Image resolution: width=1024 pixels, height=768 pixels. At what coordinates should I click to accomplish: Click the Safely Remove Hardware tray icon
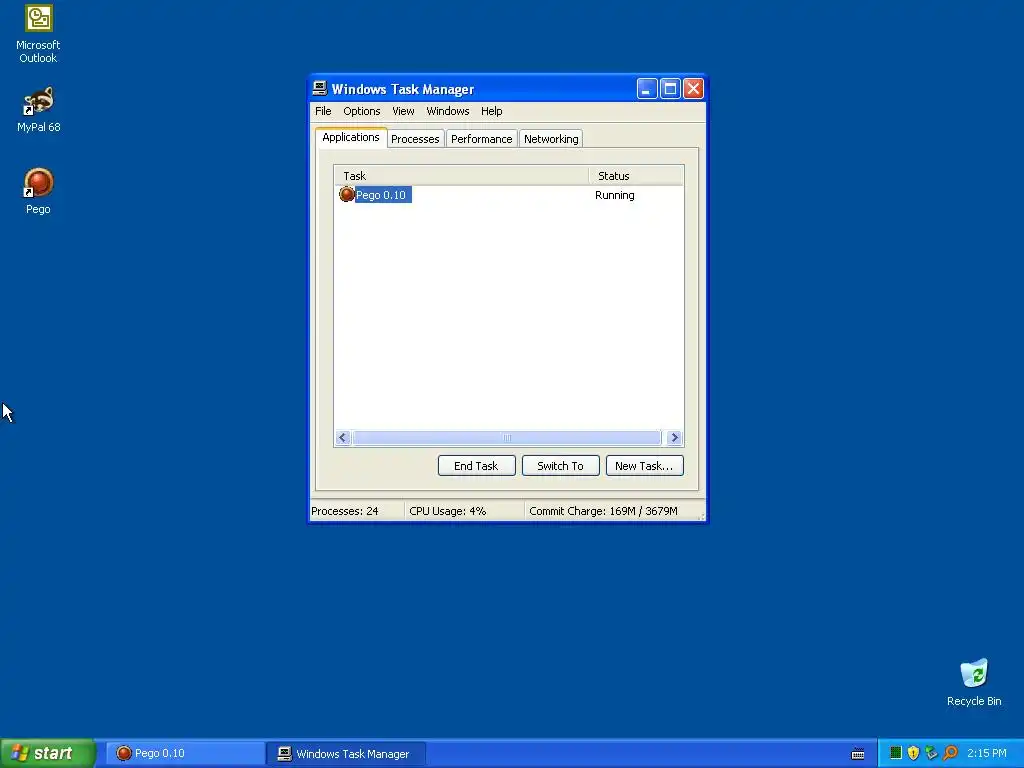click(x=931, y=753)
